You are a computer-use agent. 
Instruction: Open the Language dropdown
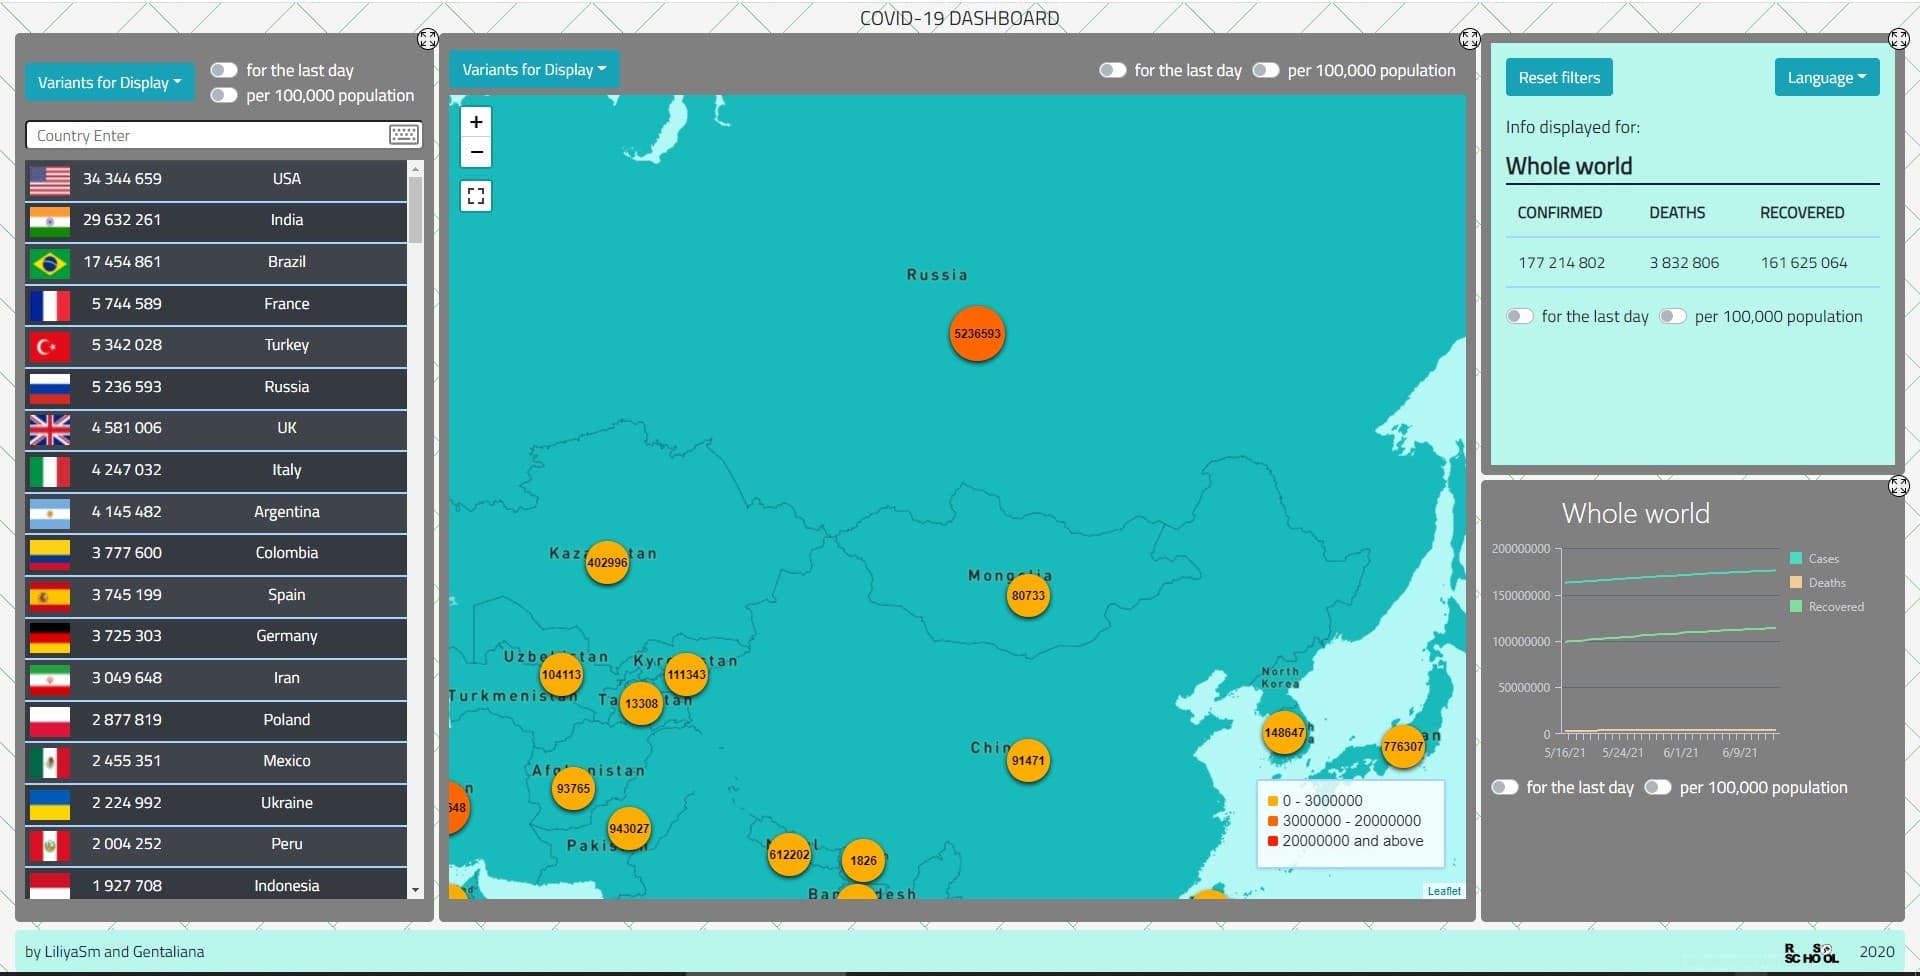point(1827,77)
